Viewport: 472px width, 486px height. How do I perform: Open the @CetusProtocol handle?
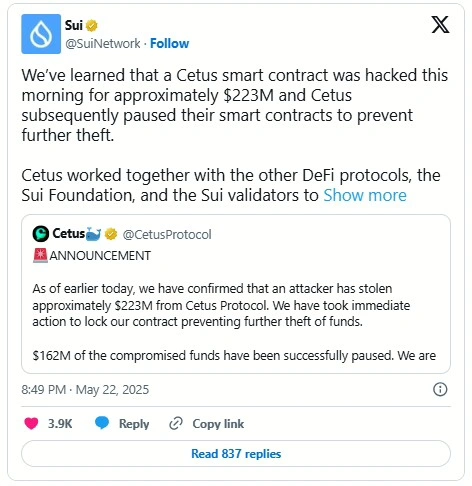coord(167,235)
